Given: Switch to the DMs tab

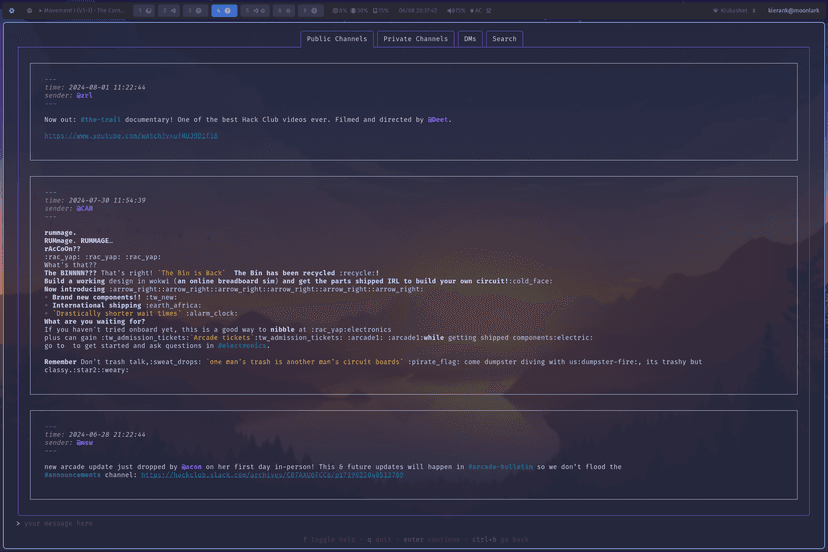Looking at the screenshot, I should pos(470,39).
